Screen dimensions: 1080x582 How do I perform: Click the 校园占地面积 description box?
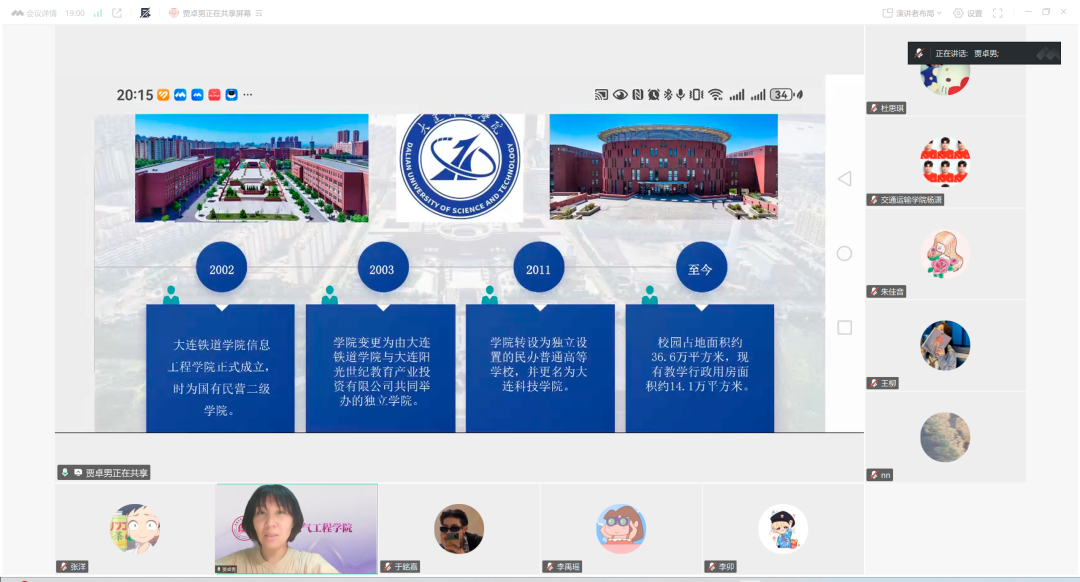(700, 368)
